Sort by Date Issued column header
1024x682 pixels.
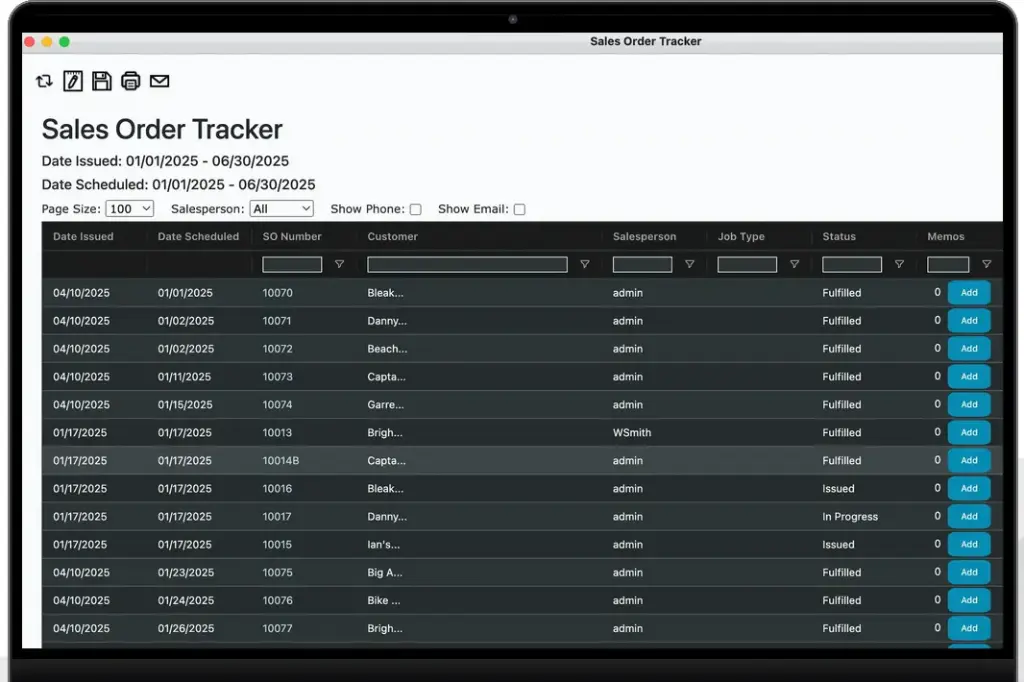[83, 237]
